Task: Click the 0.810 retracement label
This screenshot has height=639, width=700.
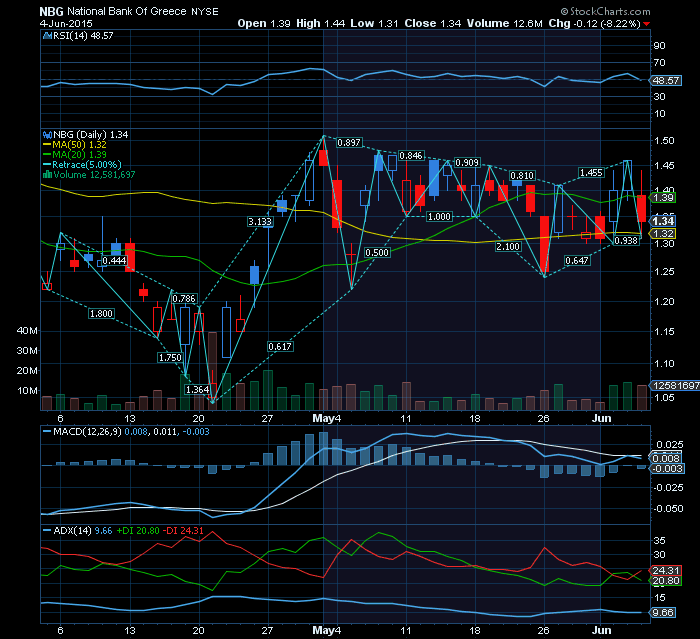Action: 522,175
